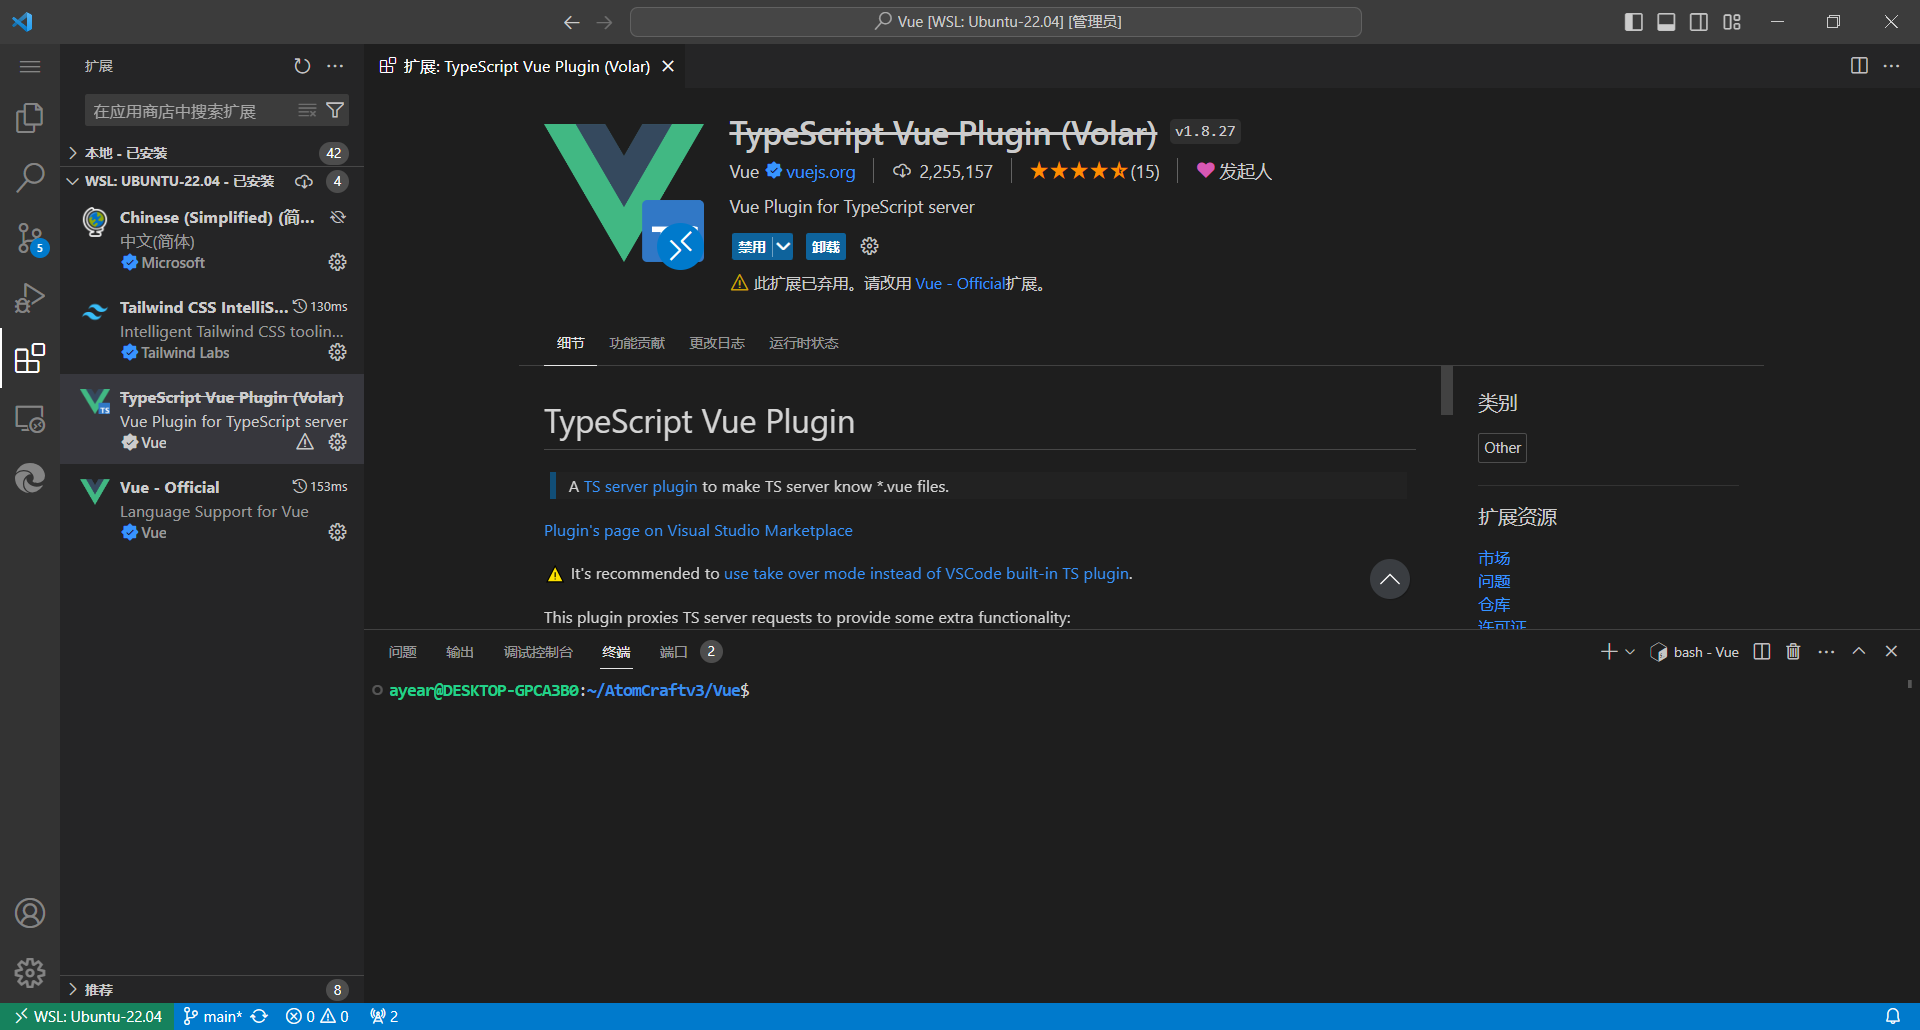Image resolution: width=1920 pixels, height=1030 pixels.
Task: Install local extensions in WSL cloud icon
Action: [304, 181]
